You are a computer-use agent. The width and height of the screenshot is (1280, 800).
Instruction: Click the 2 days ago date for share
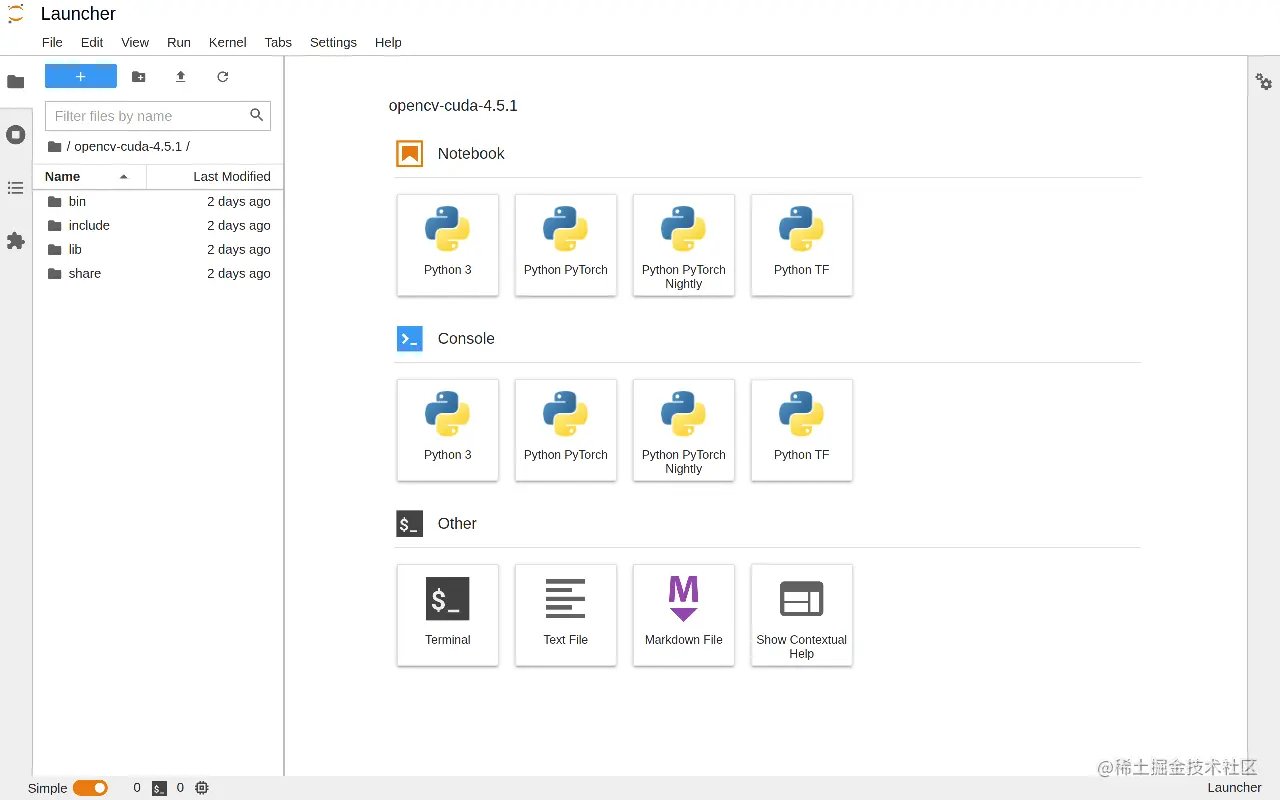239,273
